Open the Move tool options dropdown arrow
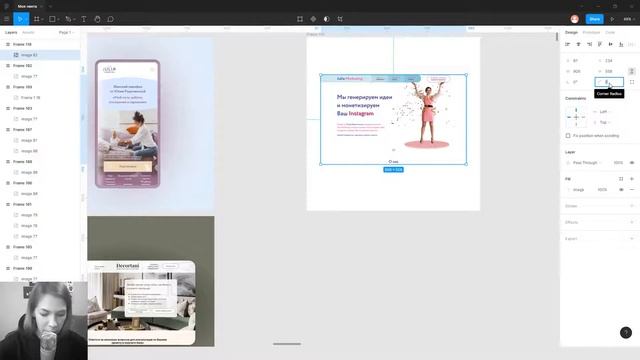 point(26,19)
